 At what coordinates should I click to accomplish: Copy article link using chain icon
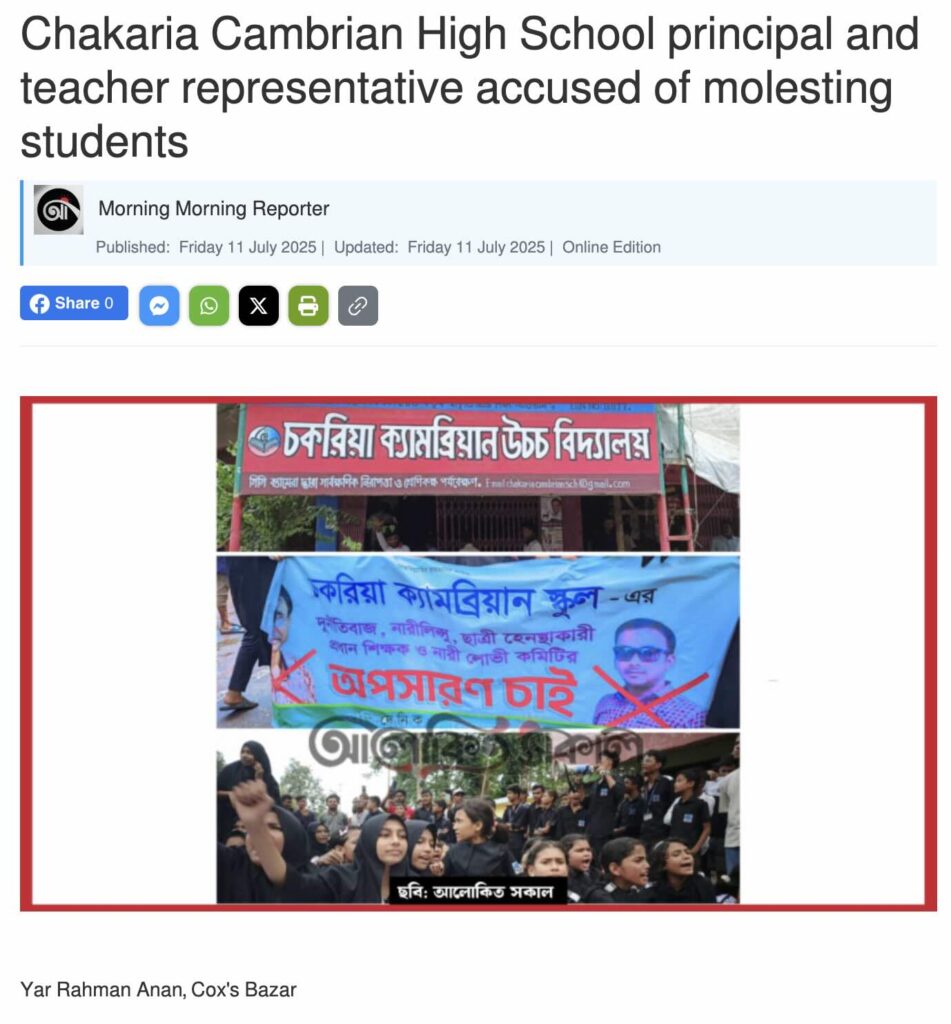358,306
